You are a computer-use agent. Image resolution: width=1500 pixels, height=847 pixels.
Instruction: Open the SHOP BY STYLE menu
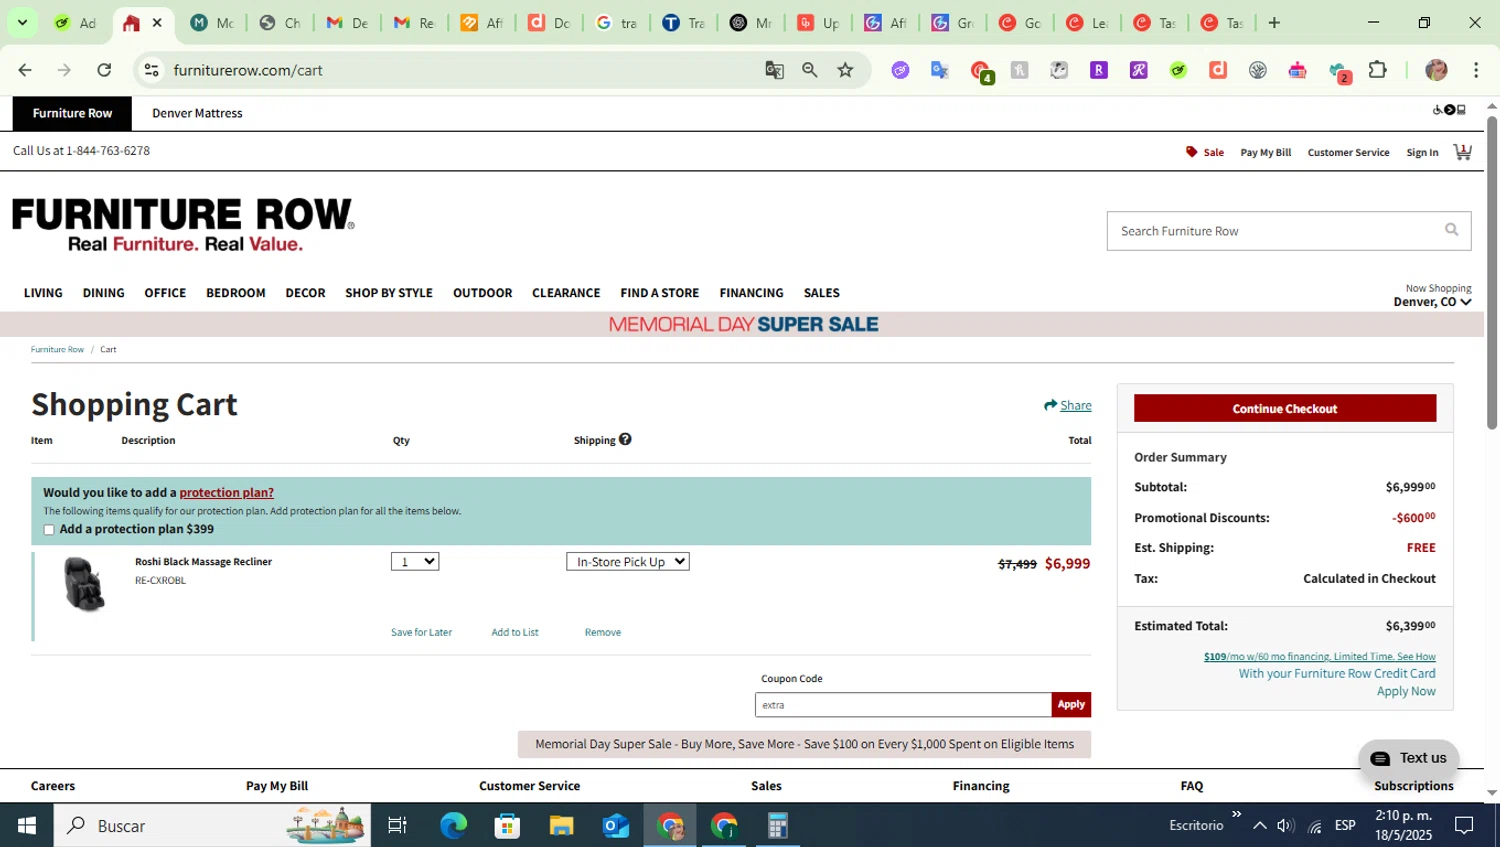(x=389, y=293)
